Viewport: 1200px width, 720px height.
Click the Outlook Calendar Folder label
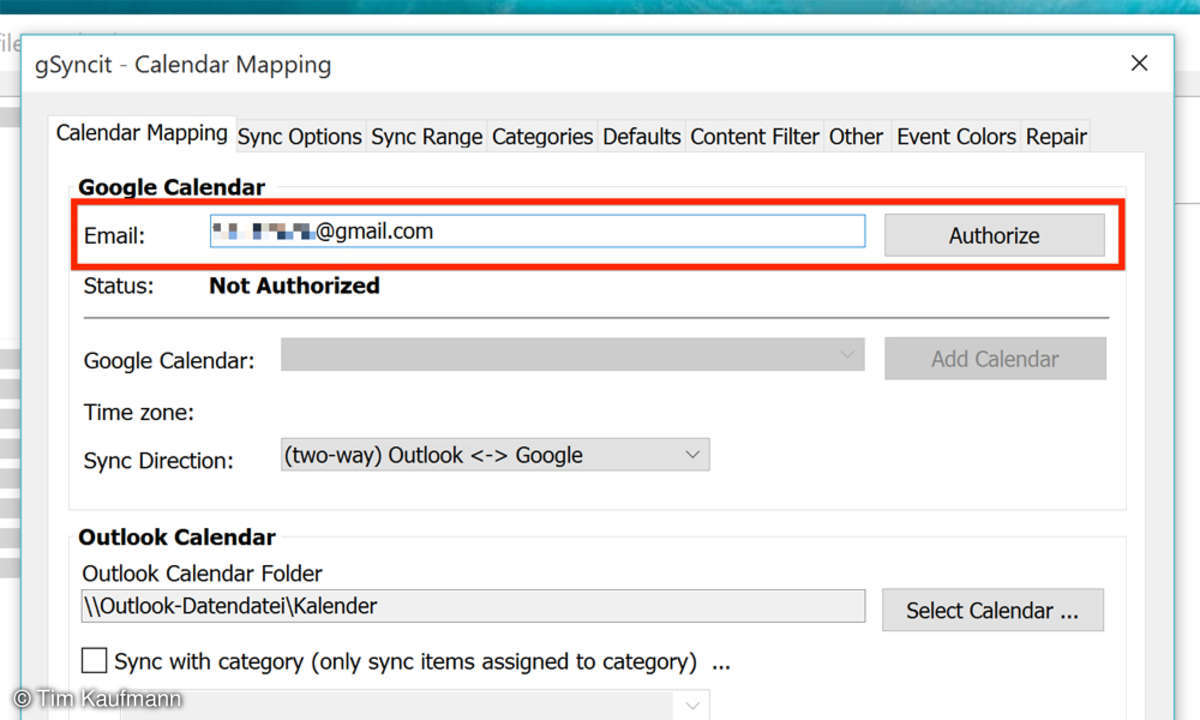(202, 574)
